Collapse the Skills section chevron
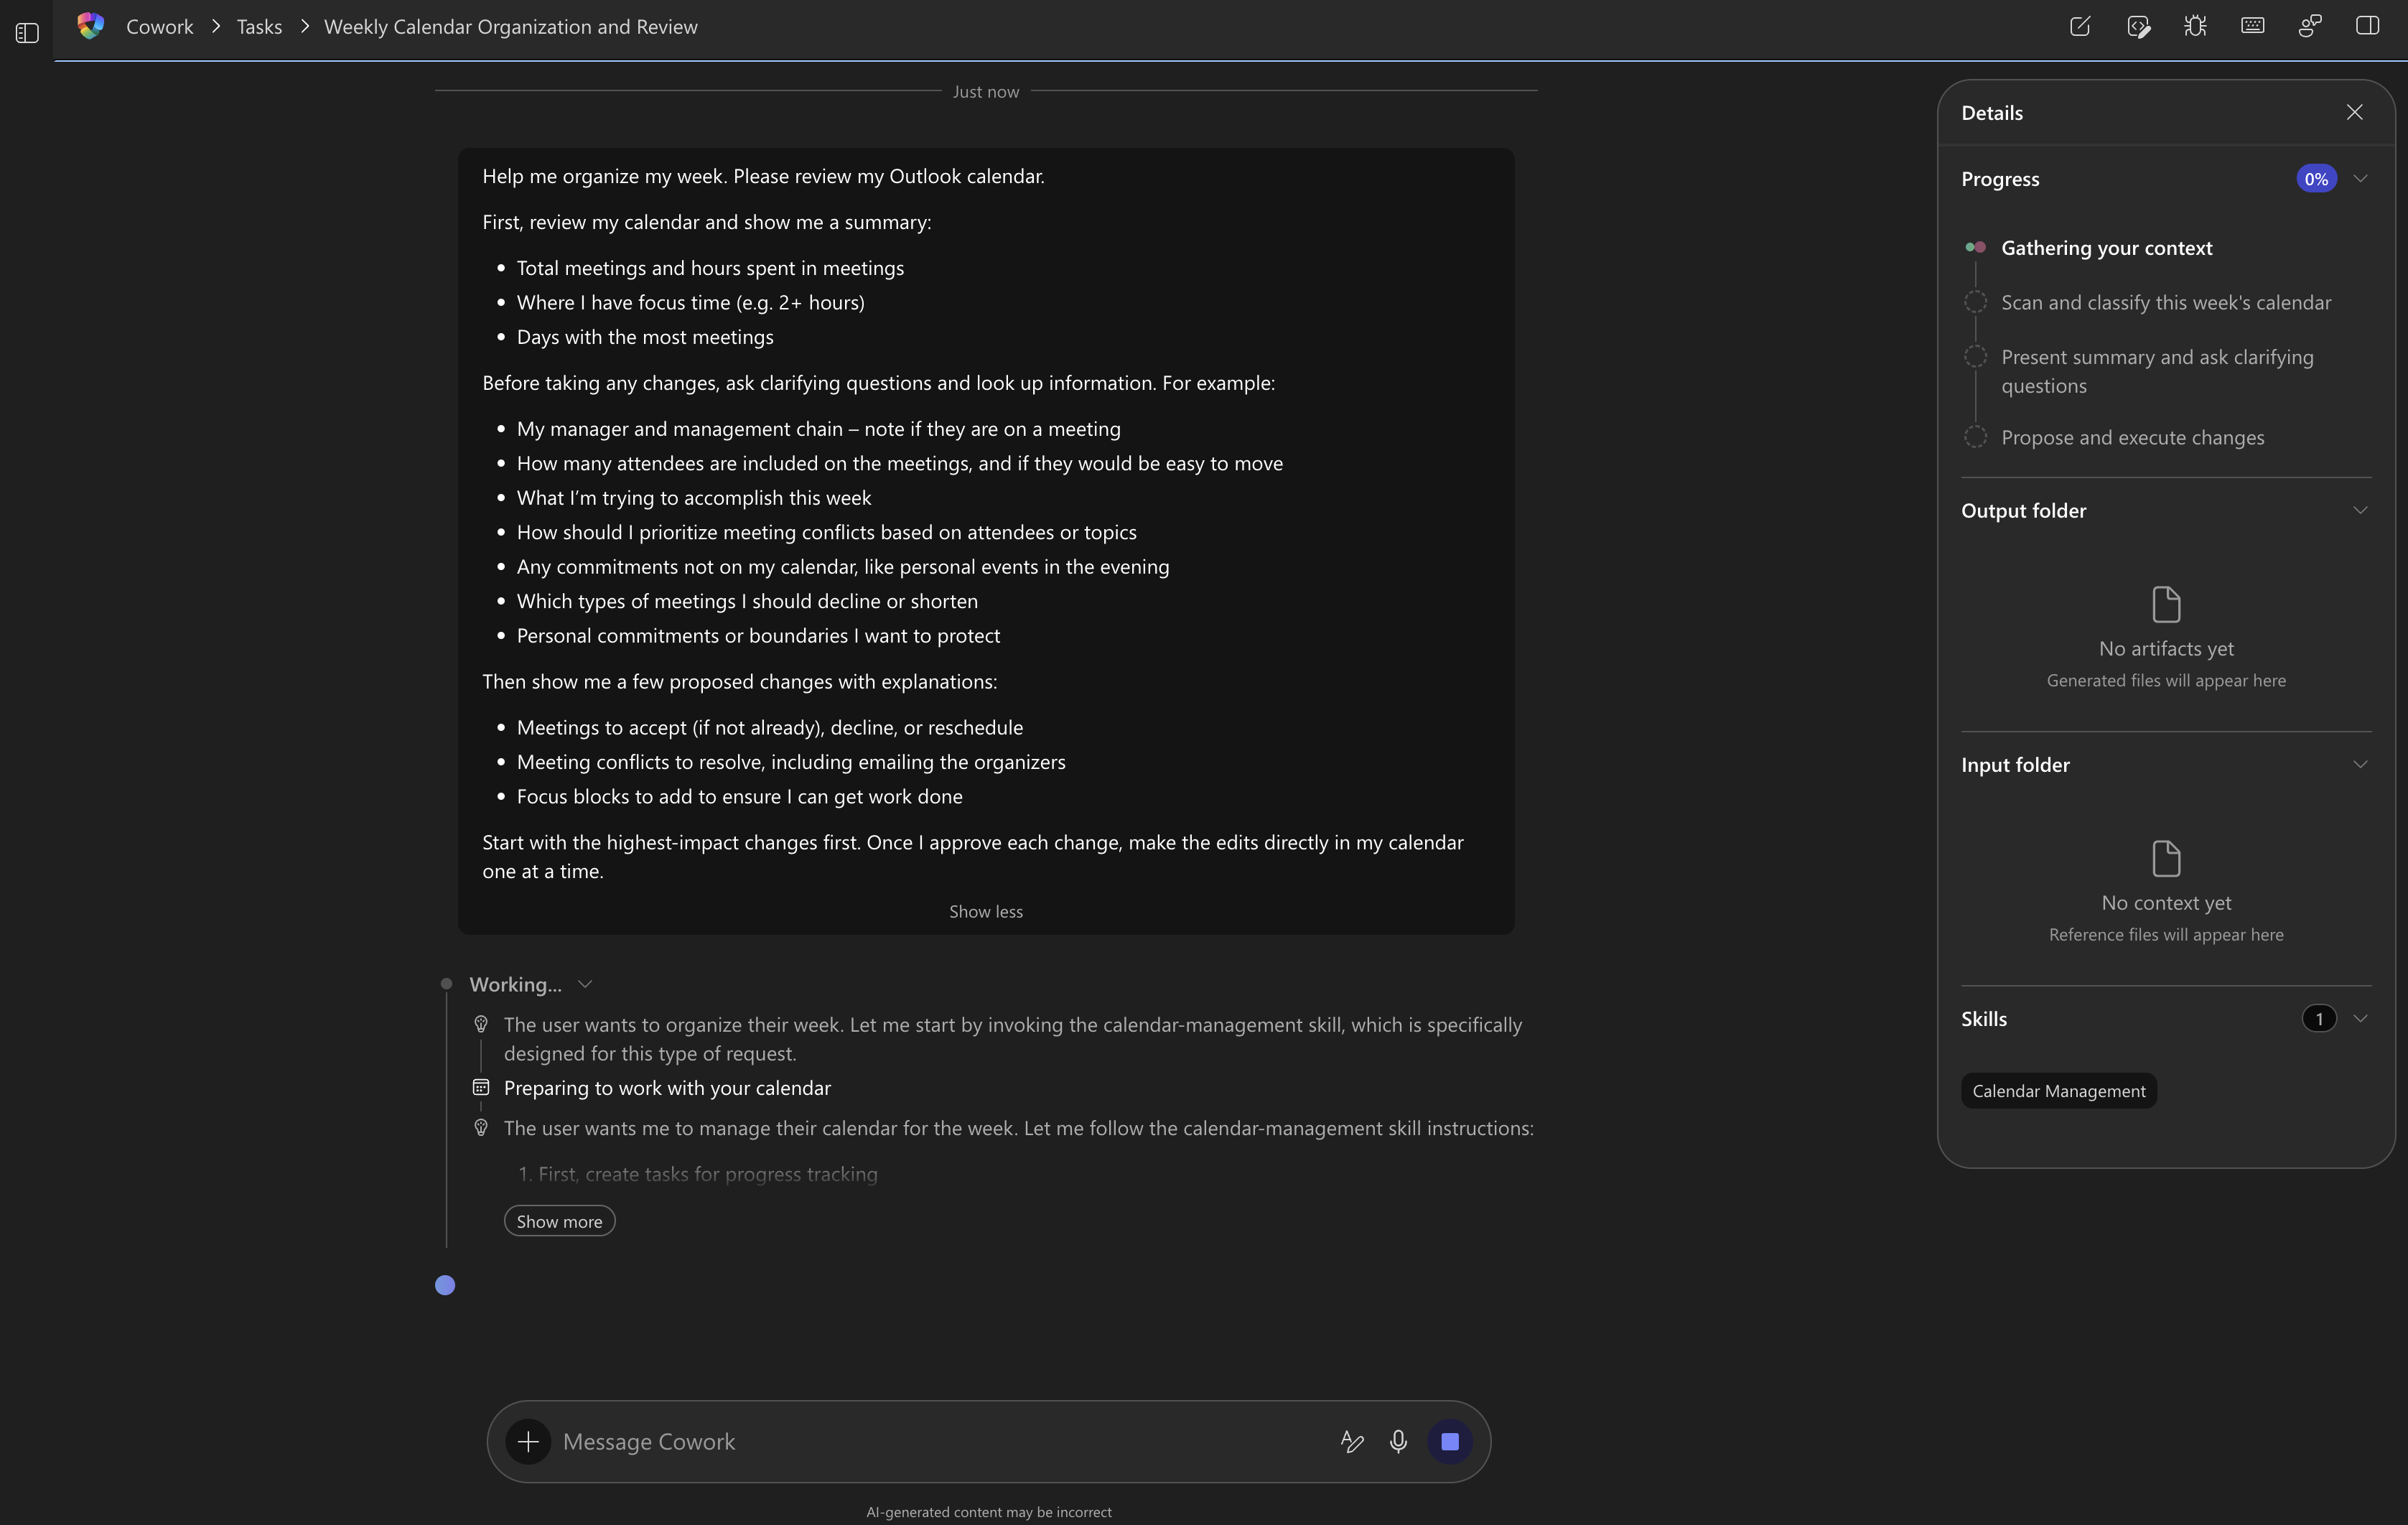The height and width of the screenshot is (1525, 2408). pyautogui.click(x=2360, y=1019)
